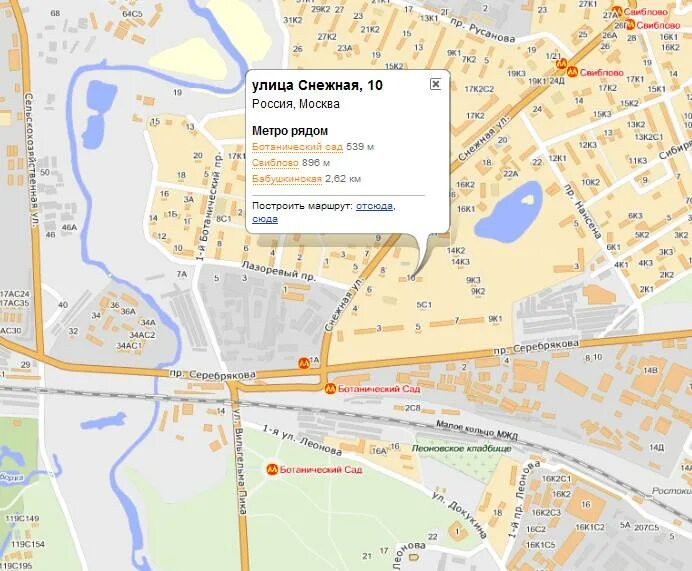Click Ботанический Сад metro icon below пр. Серебрякова
Image resolution: width=692 pixels, height=571 pixels.
click(330, 389)
